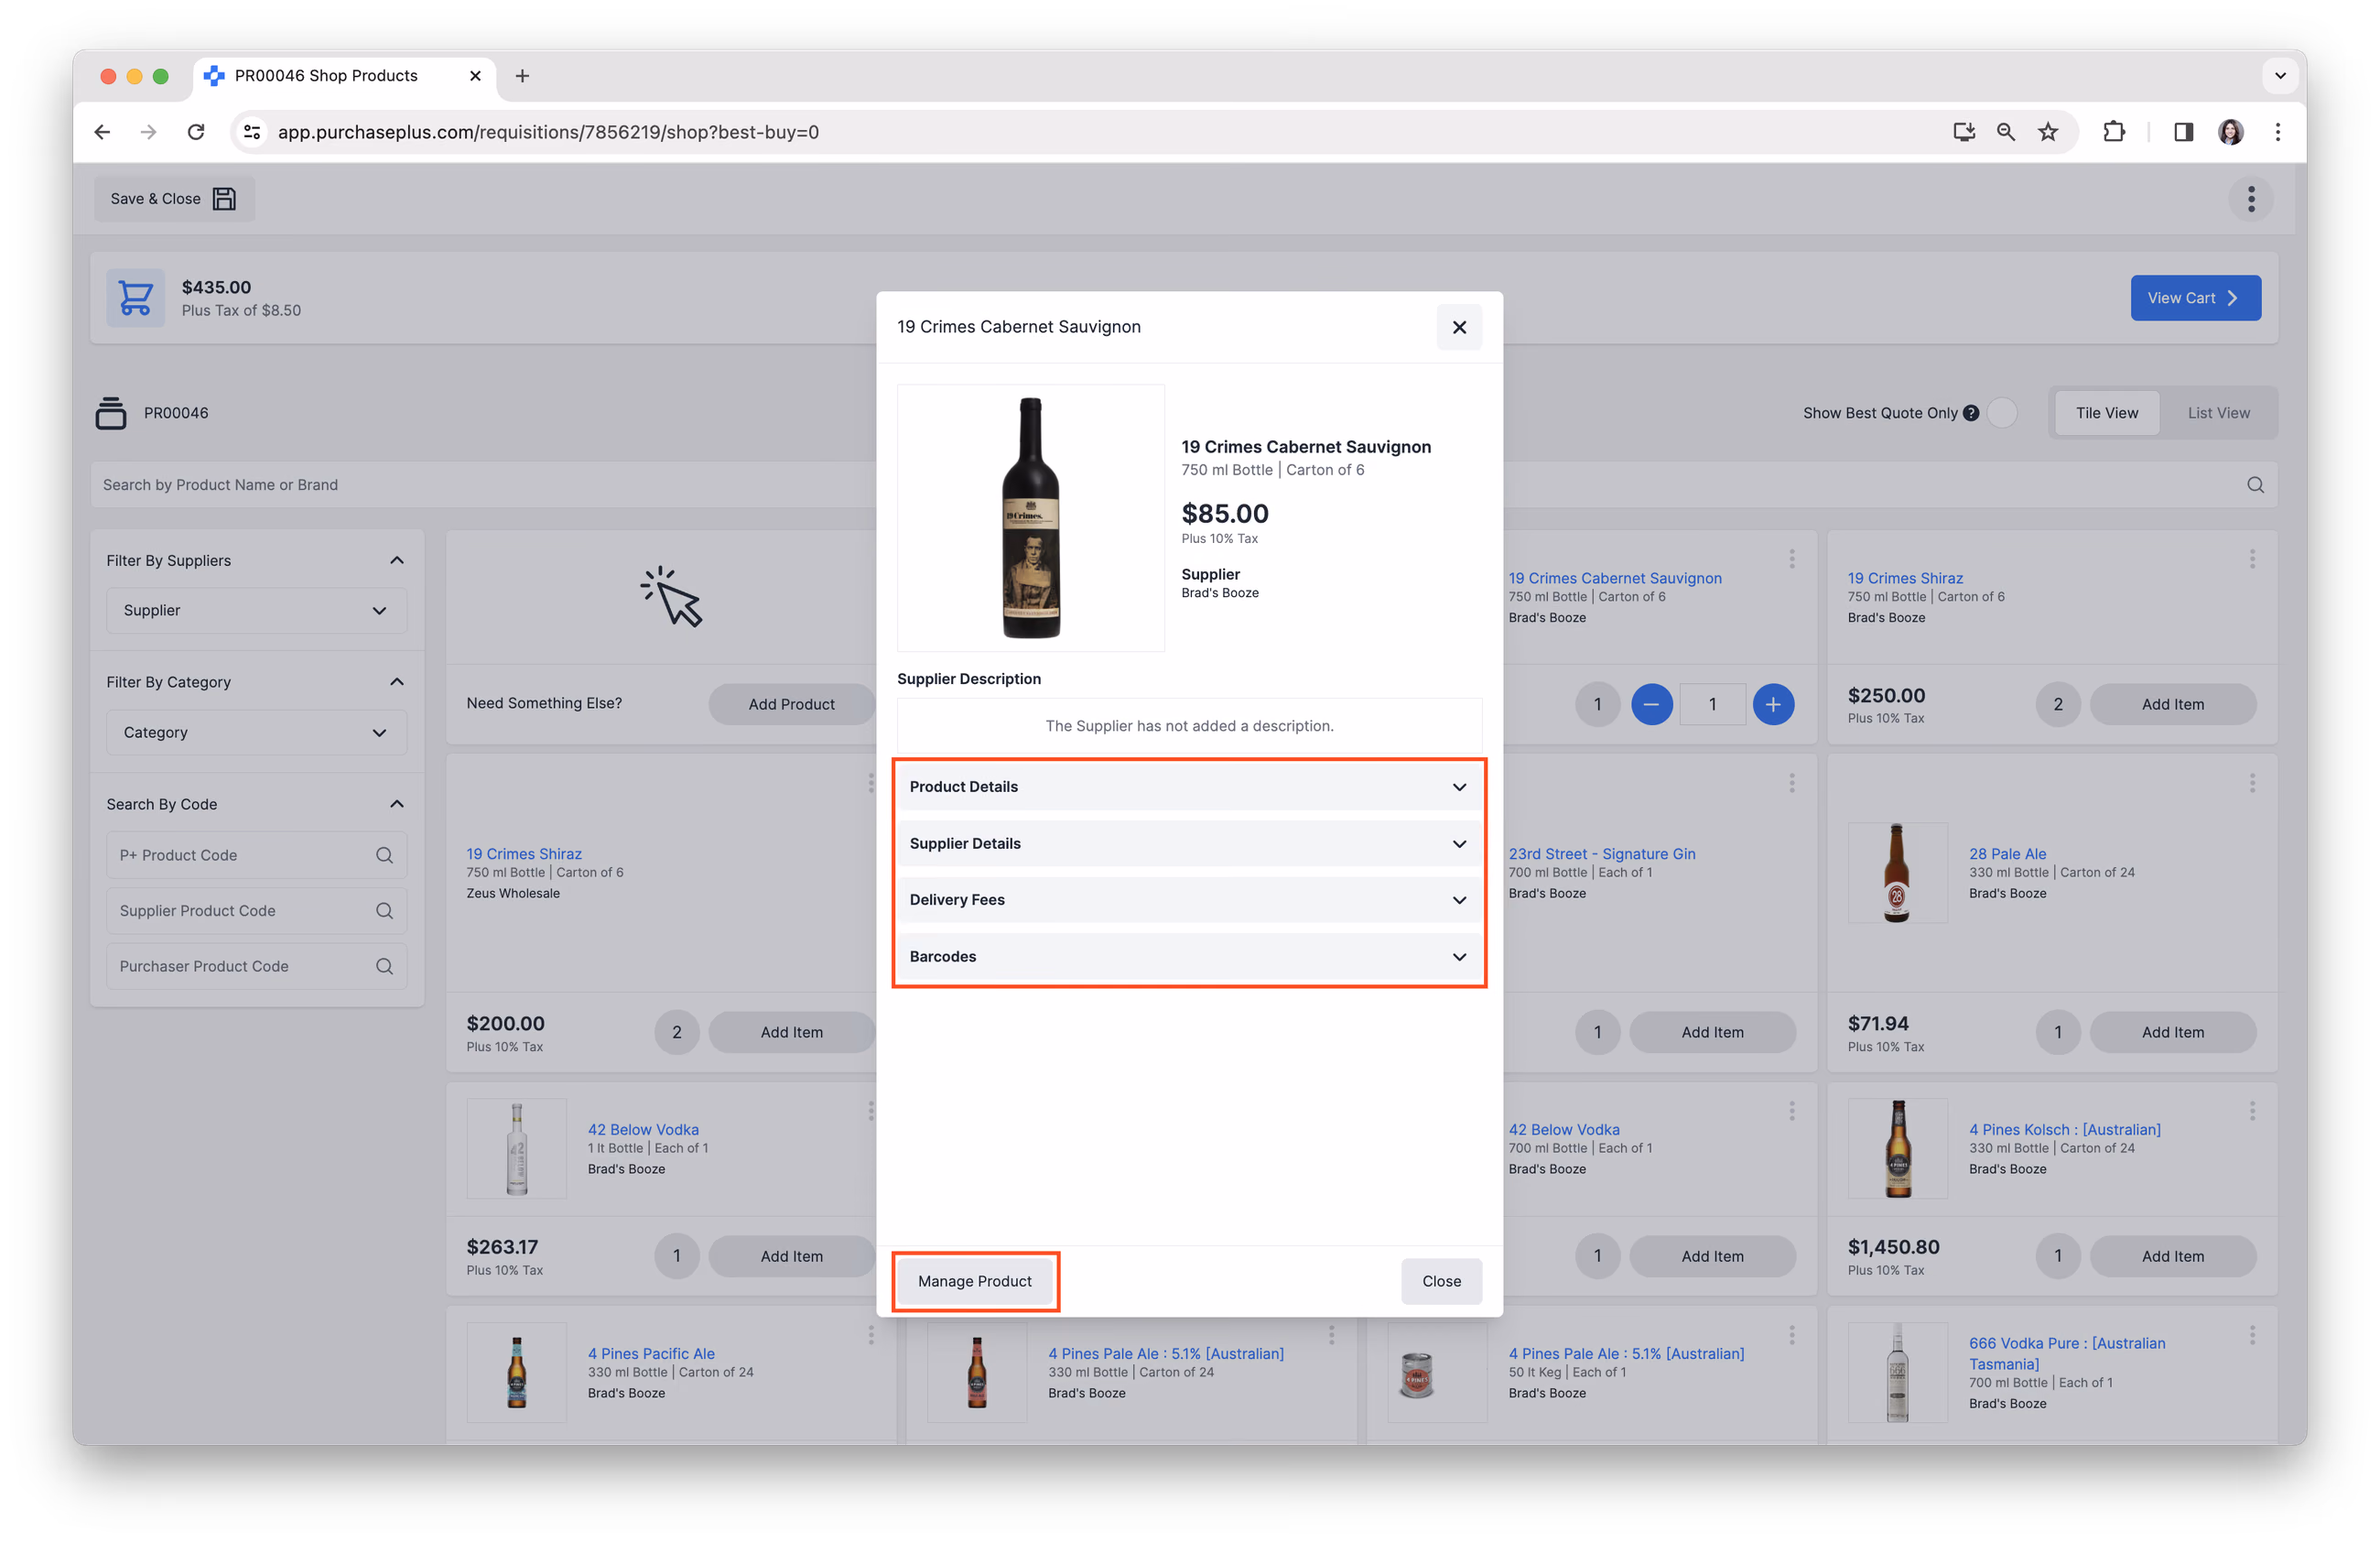This screenshot has height=1542, width=2380.
Task: Collapse the Search By Code section
Action: 397,804
